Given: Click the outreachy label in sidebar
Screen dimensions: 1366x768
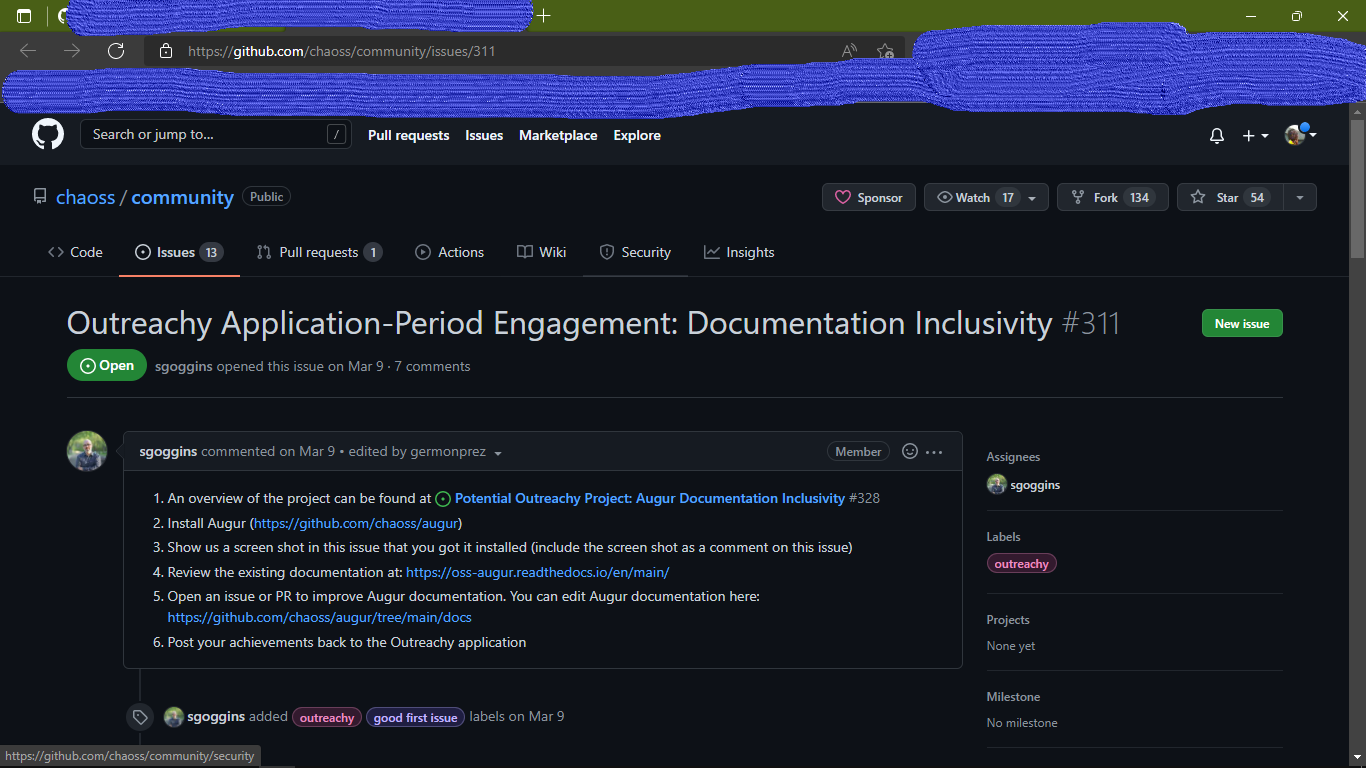Looking at the screenshot, I should coord(1021,564).
